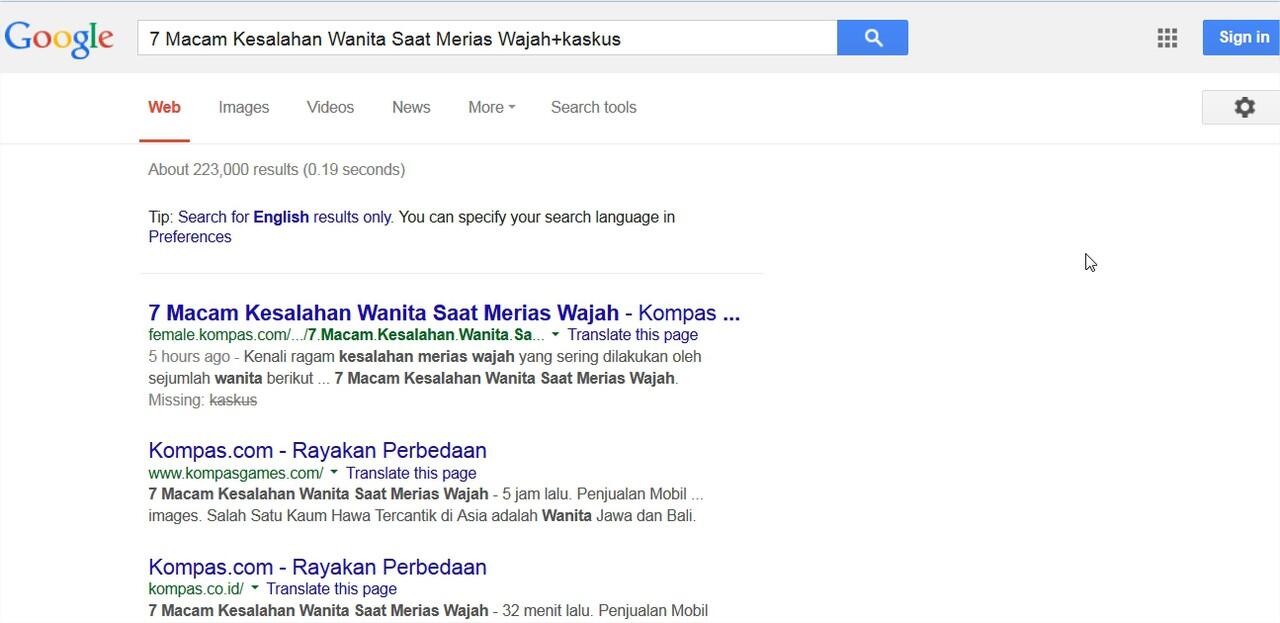This screenshot has height=623, width=1280.
Task: Open the Google apps grid
Action: point(1167,38)
